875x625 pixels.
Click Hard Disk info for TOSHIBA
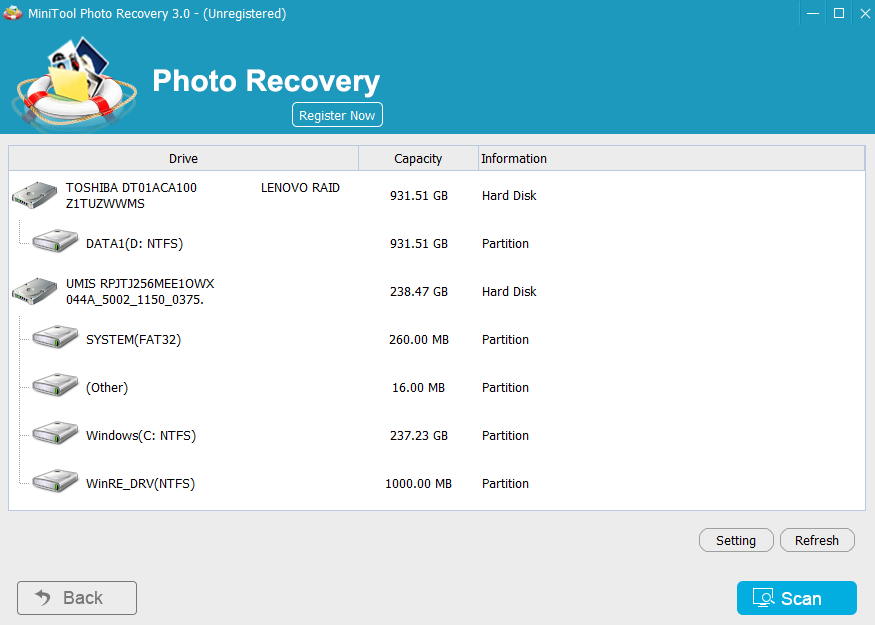tap(509, 195)
